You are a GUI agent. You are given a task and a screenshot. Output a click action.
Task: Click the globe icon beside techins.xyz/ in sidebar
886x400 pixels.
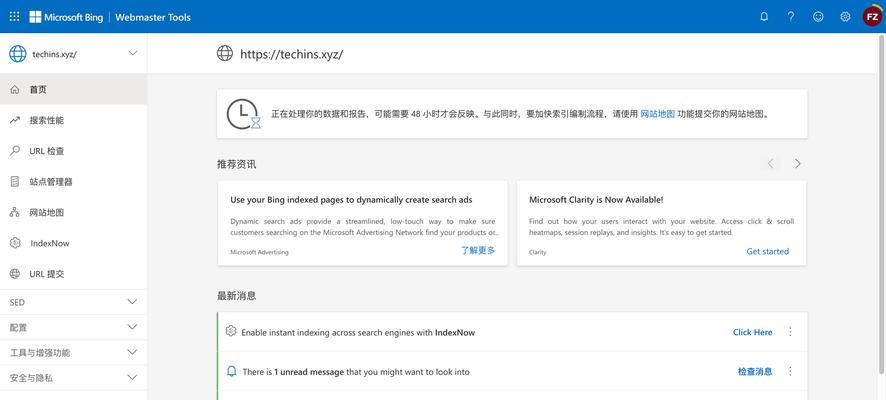pyautogui.click(x=18, y=54)
